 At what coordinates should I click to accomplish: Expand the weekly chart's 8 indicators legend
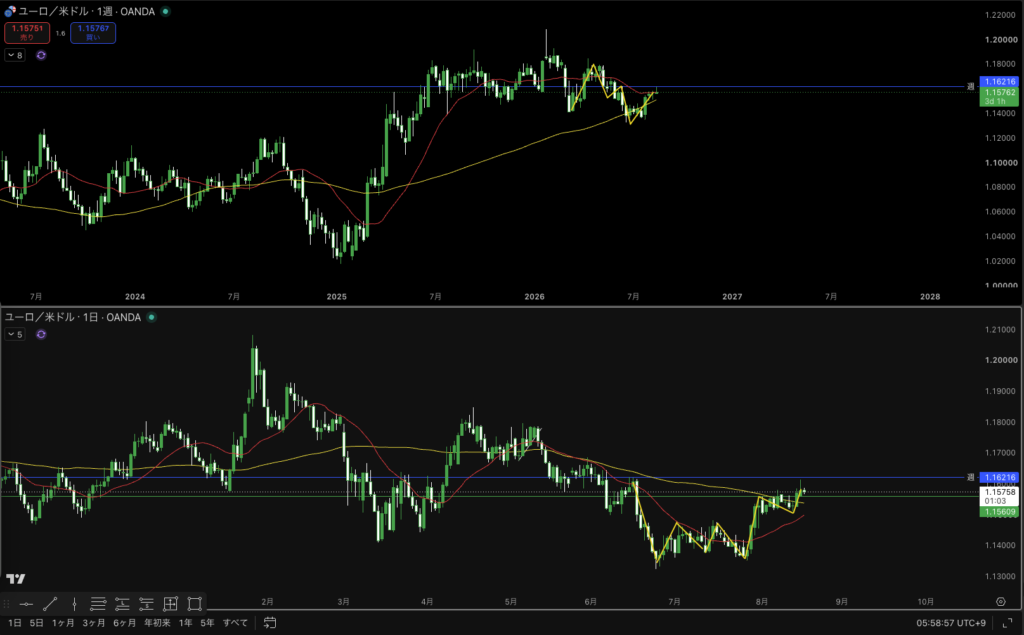15,55
